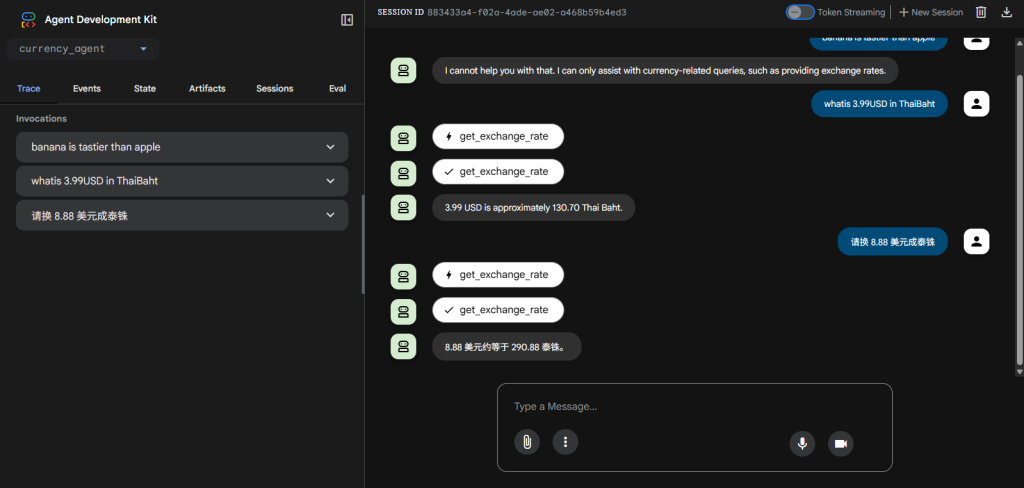Click the Agent Development Kit logo
Viewport: 1024px width, 488px height.
(x=28, y=20)
